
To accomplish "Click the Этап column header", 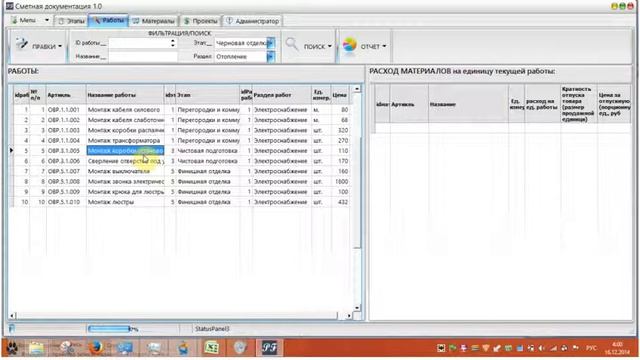I will tap(208, 95).
